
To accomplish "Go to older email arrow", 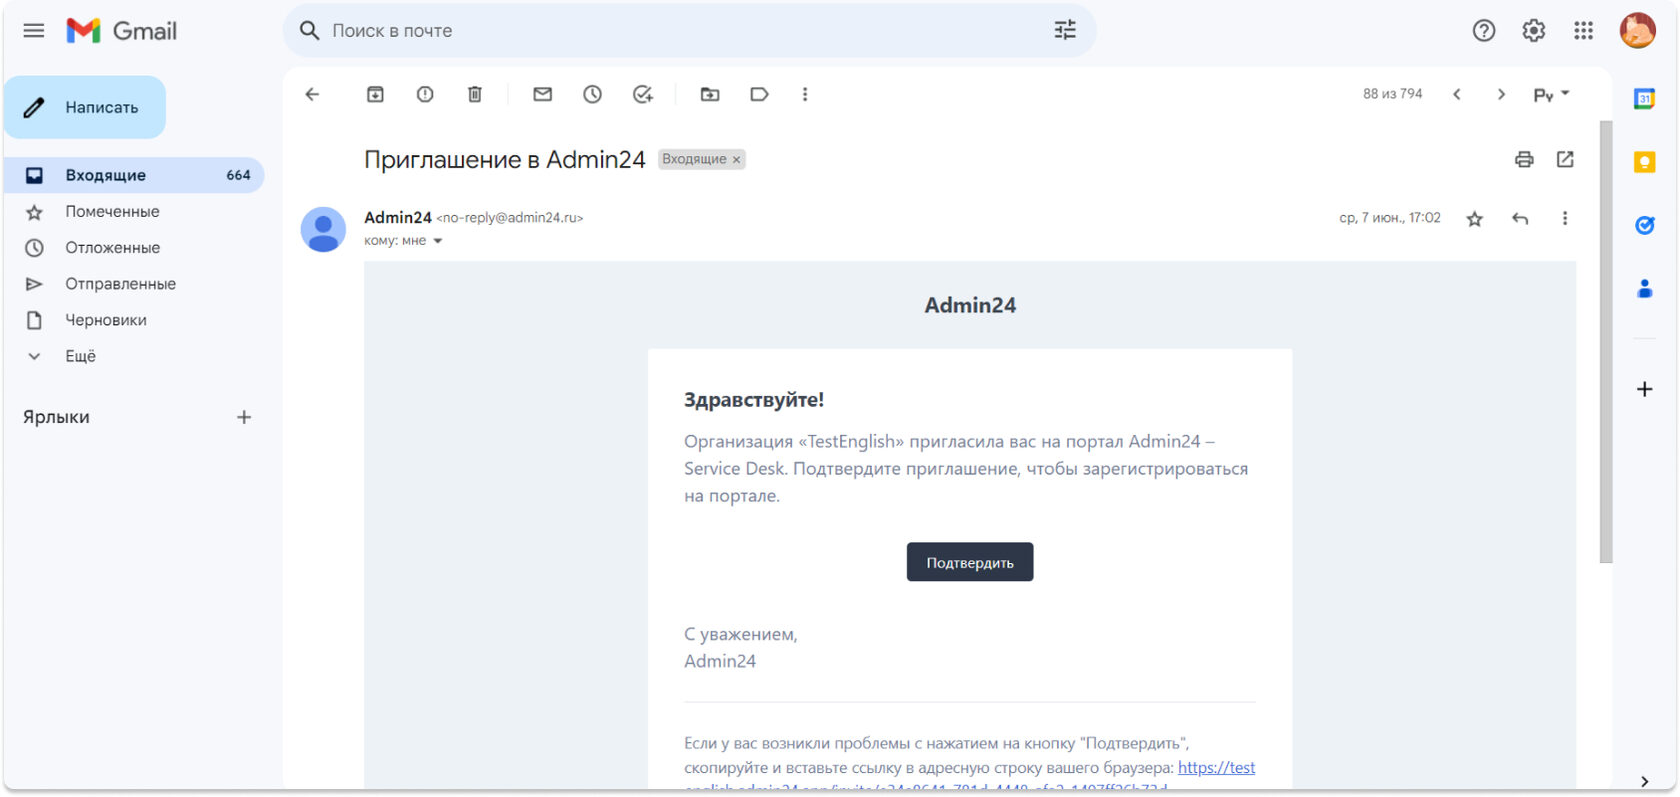I will click(x=1501, y=94).
